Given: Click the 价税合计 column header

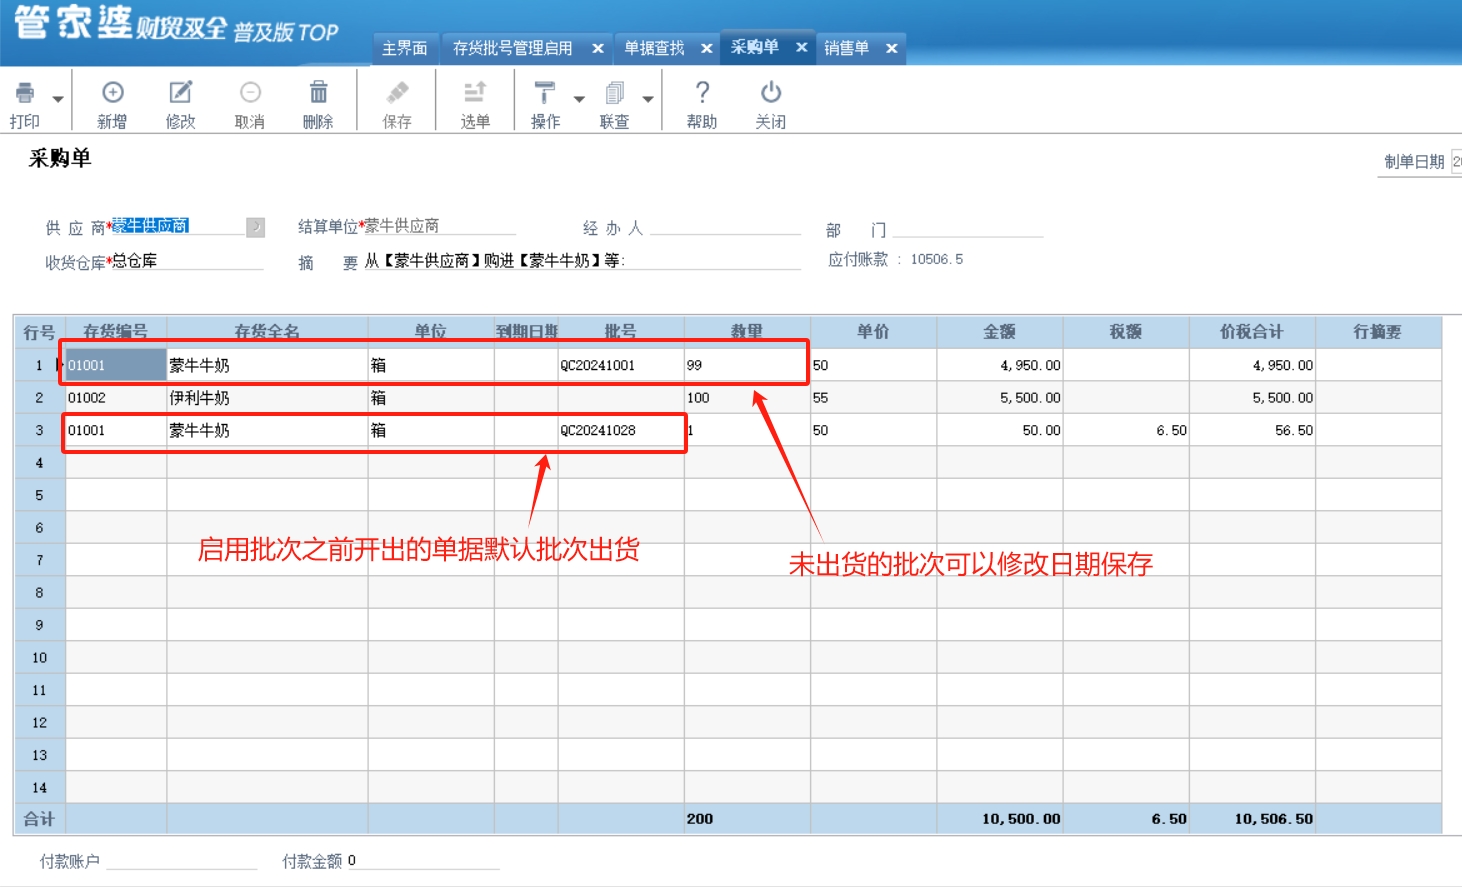Looking at the screenshot, I should (1252, 332).
